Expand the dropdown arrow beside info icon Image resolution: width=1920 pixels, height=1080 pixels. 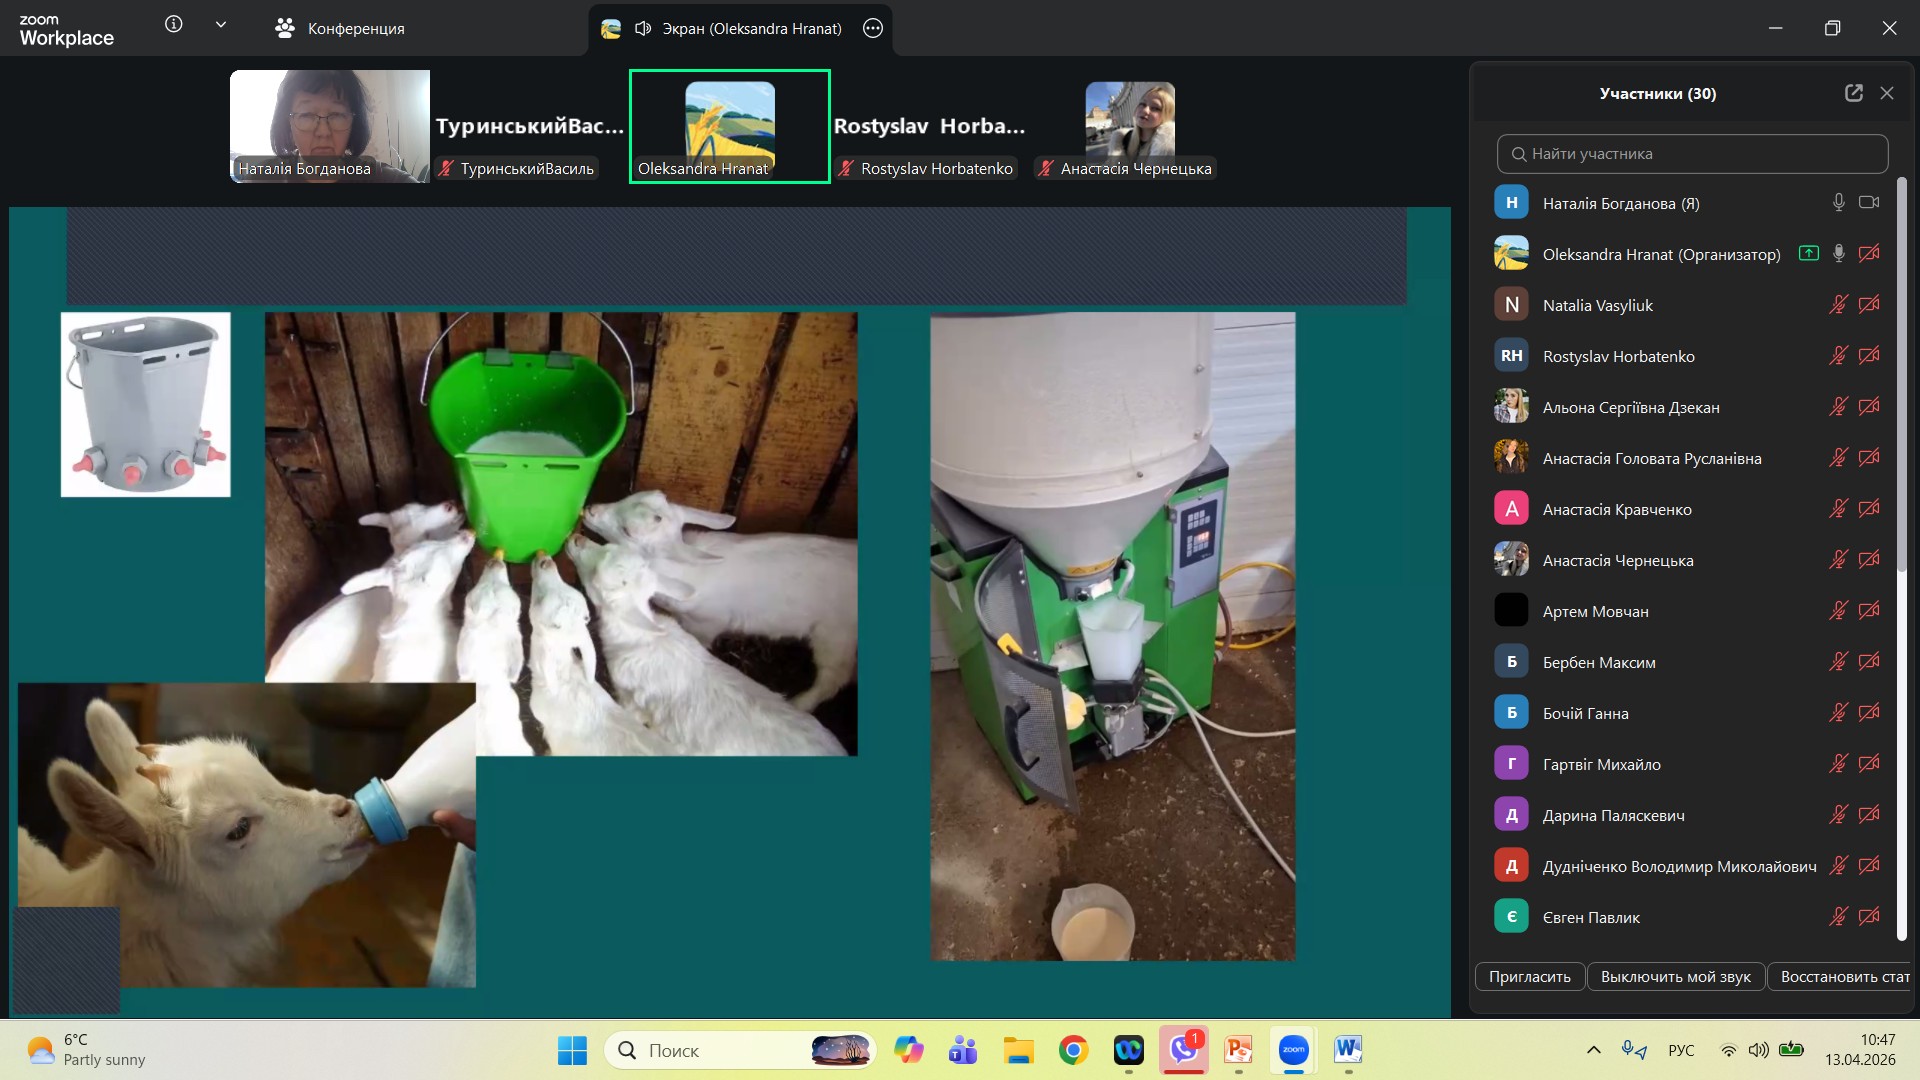point(221,25)
